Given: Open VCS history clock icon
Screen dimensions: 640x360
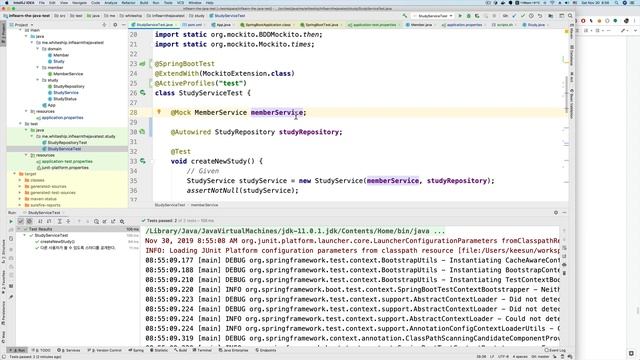Looking at the screenshot, I should [531, 16].
